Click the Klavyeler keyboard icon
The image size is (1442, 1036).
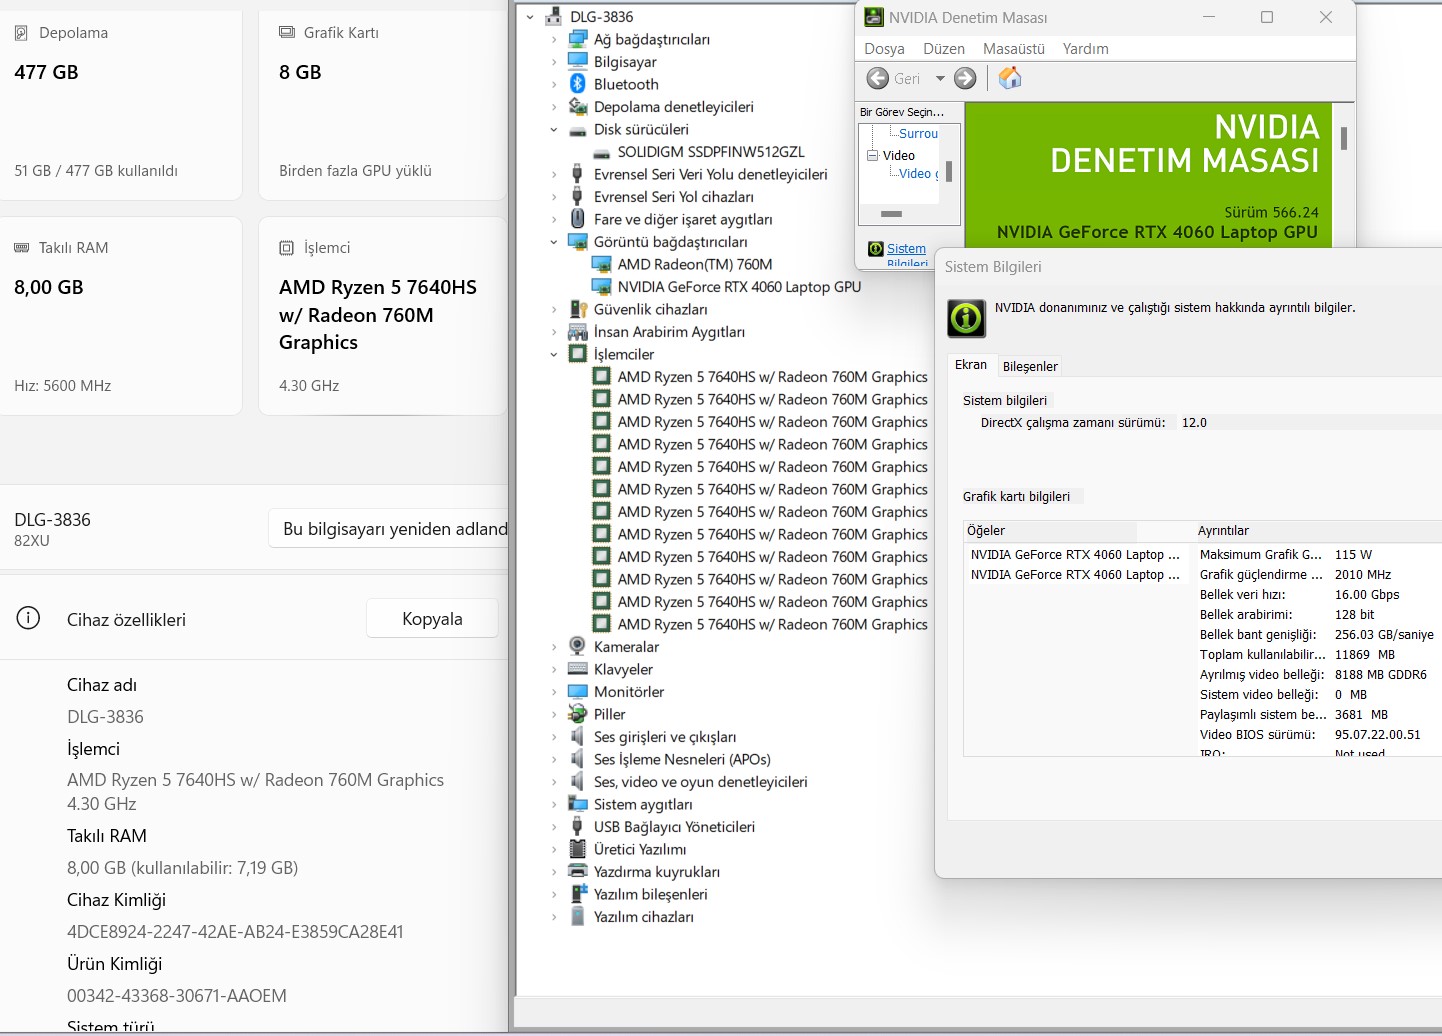coord(577,669)
